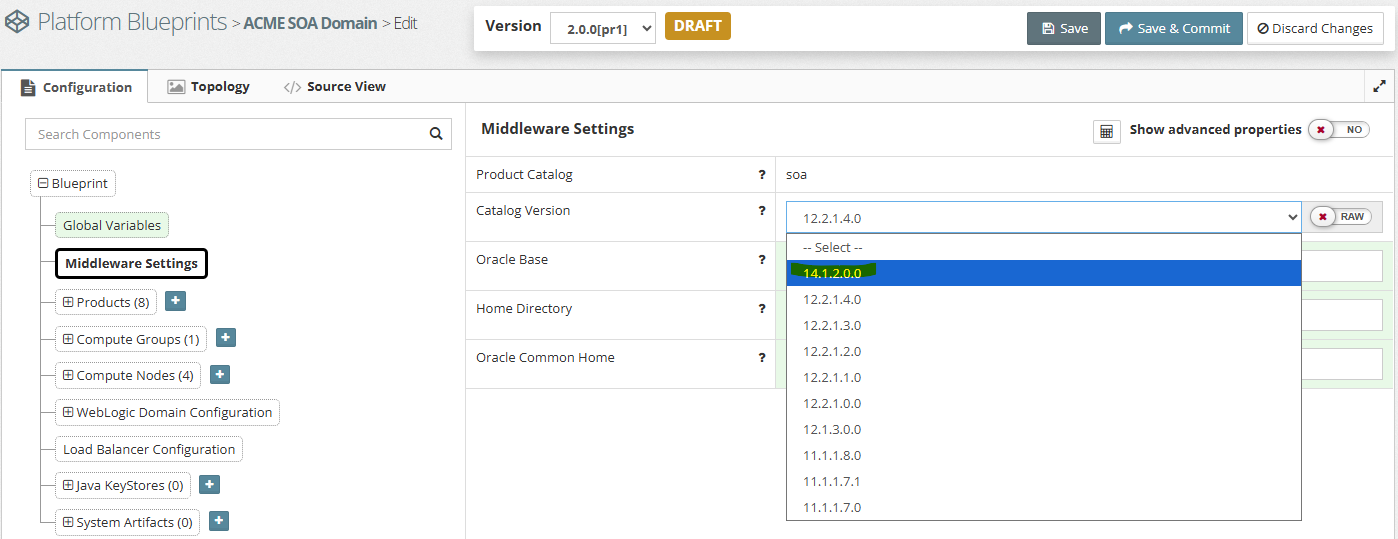Click the Save & Commit button
The width and height of the screenshot is (1398, 539).
point(1173,28)
